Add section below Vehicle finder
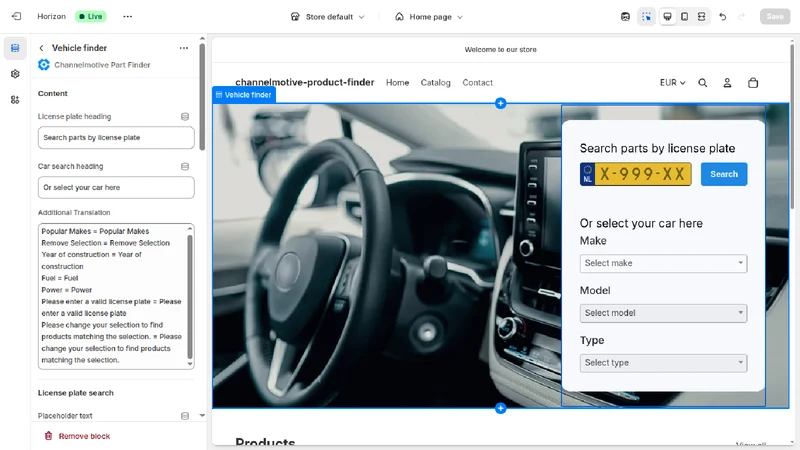800x450 pixels. click(501, 408)
